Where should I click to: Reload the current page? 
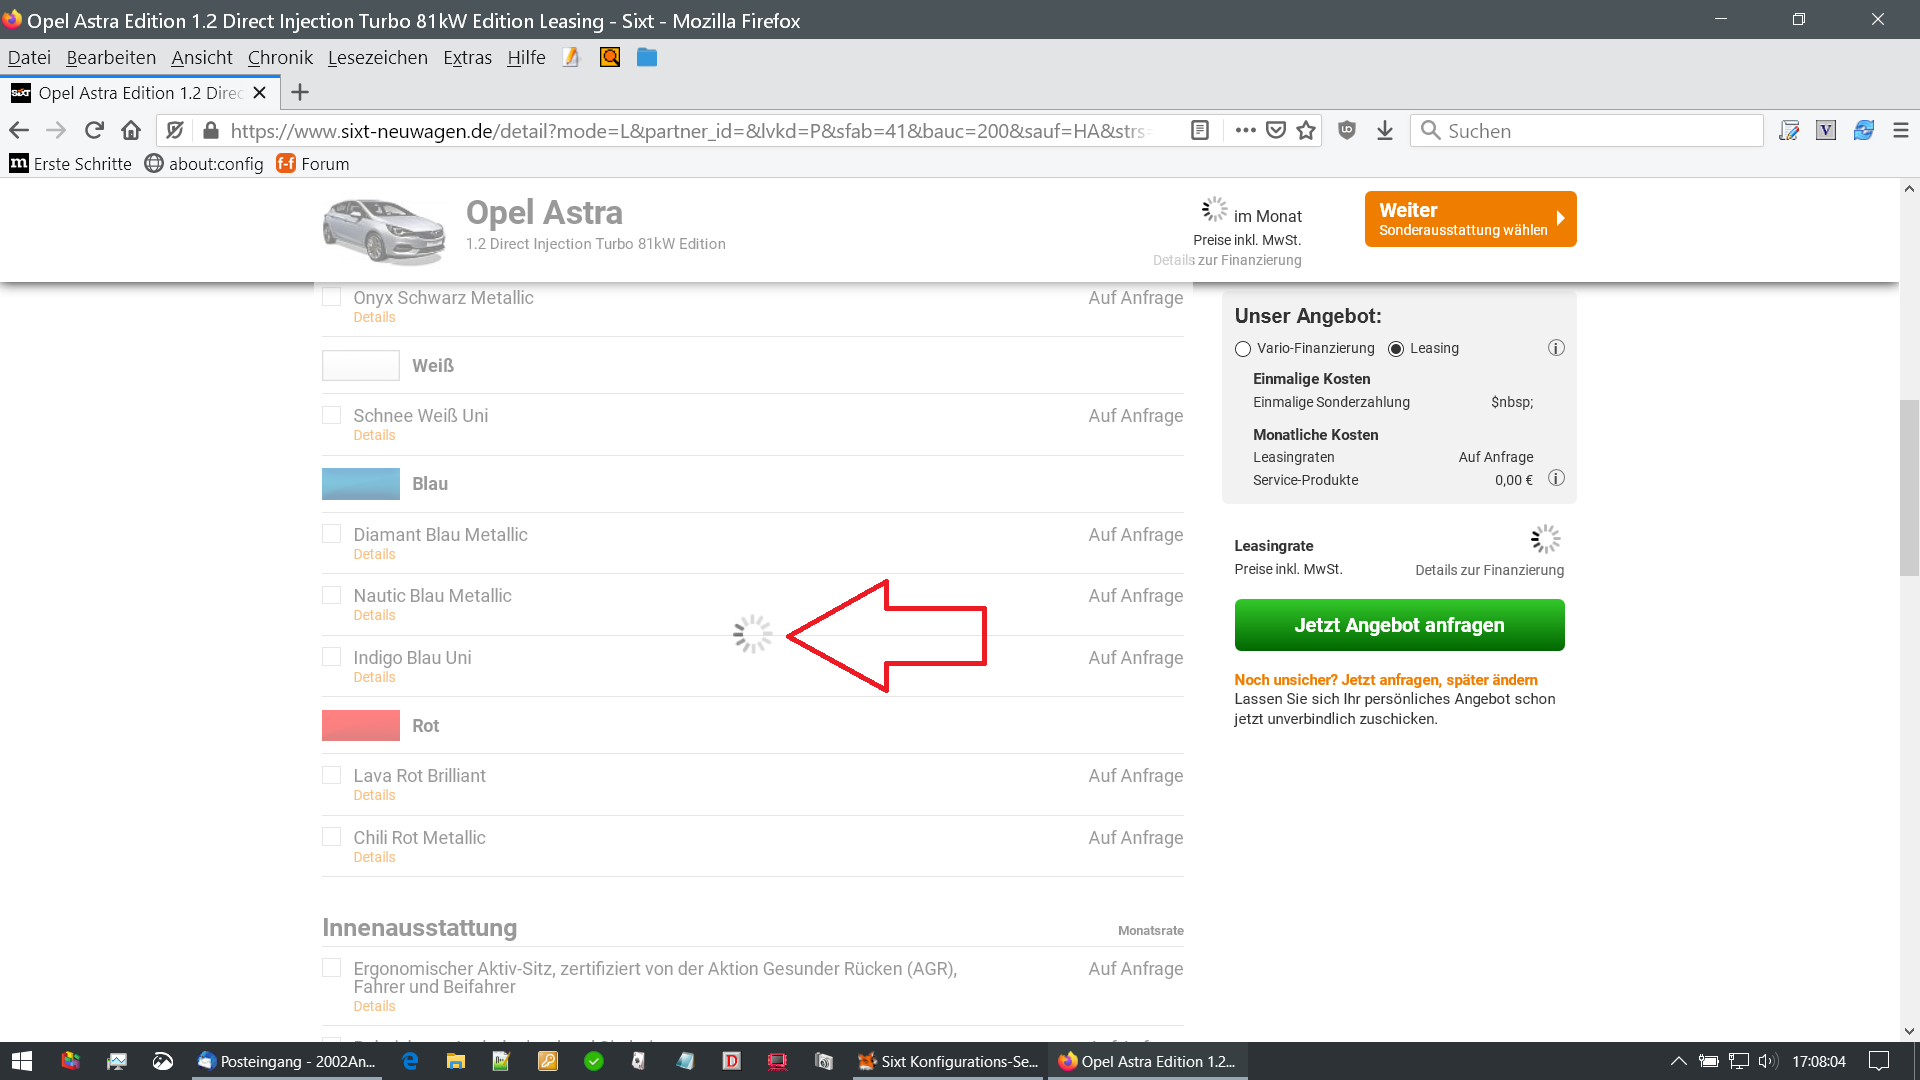point(94,131)
